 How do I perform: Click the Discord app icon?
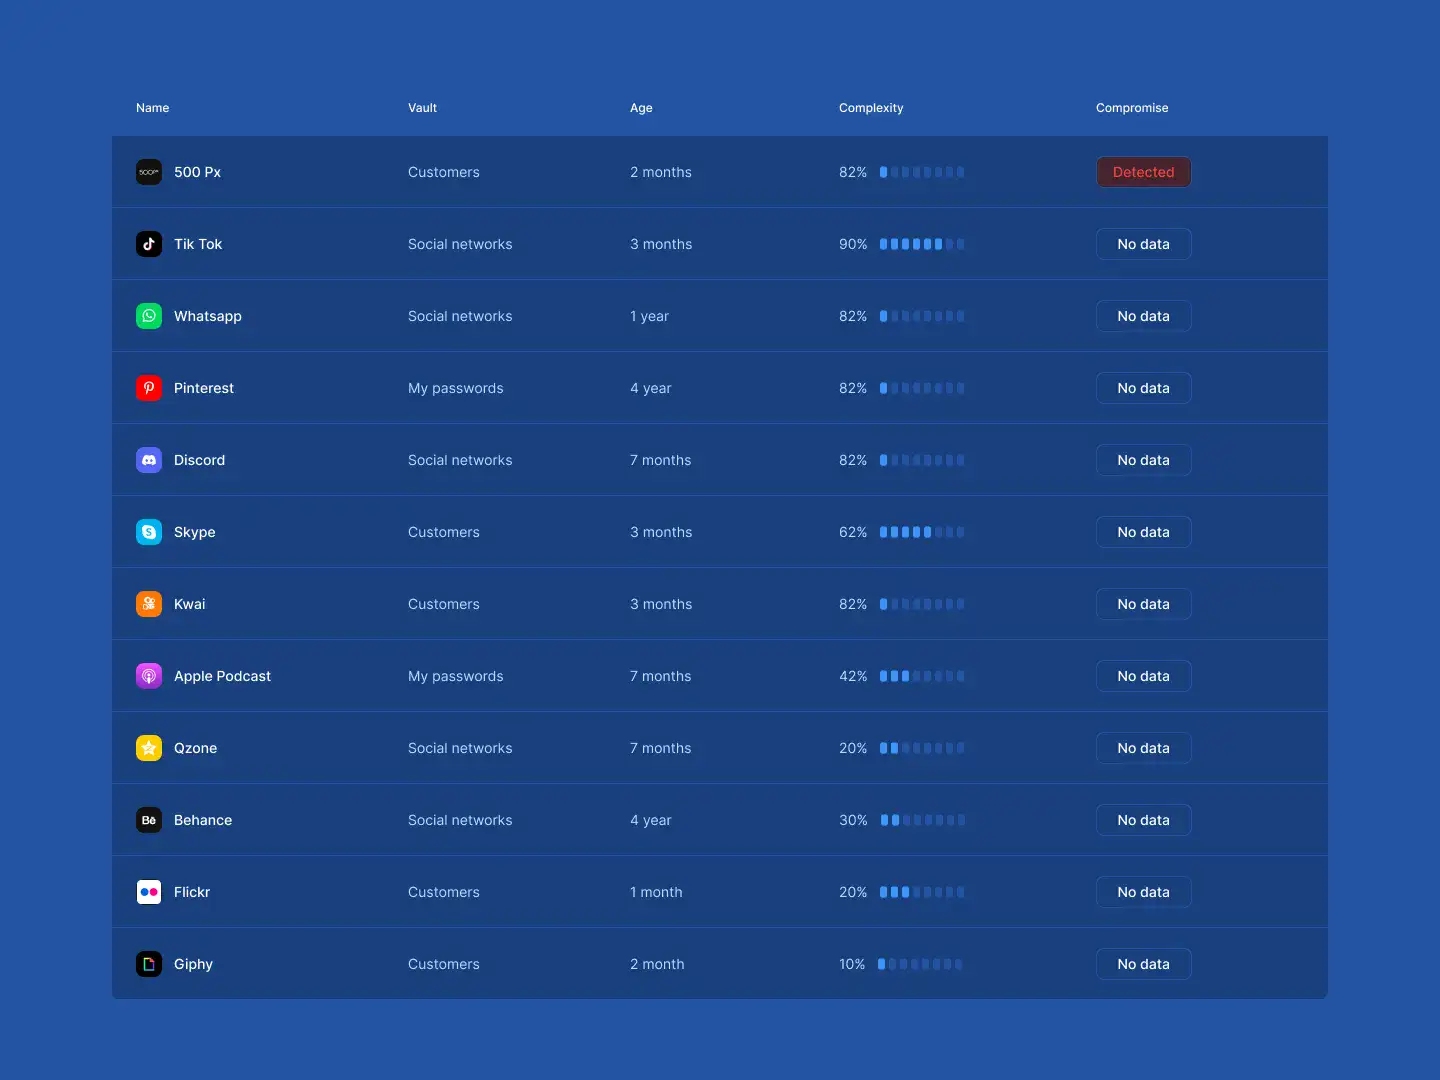(x=149, y=460)
